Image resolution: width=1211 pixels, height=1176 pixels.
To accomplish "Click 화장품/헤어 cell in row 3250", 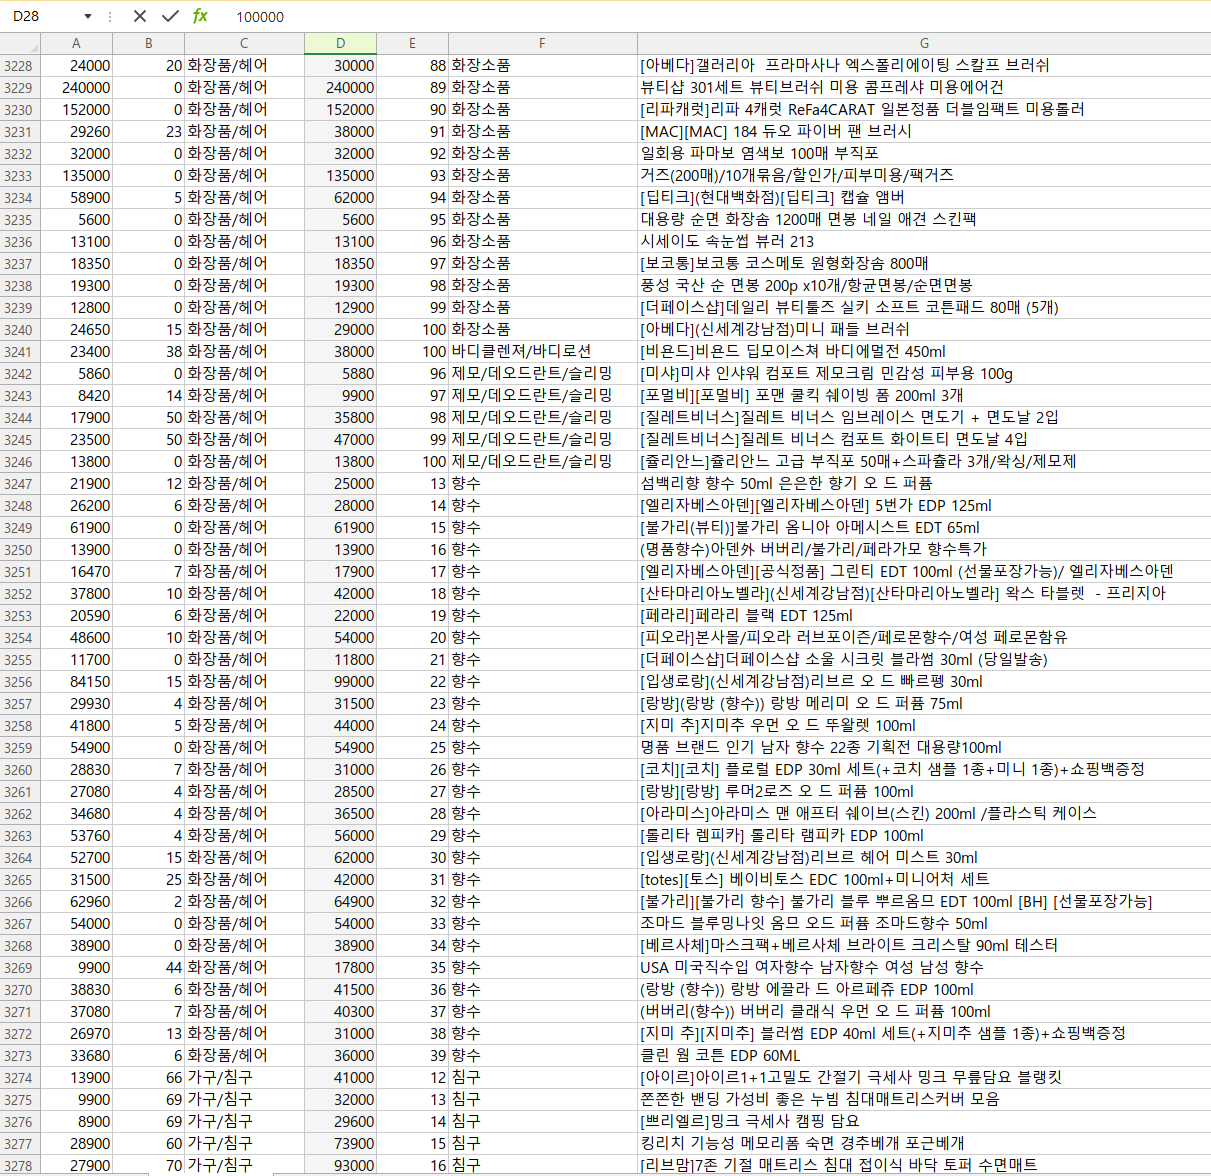I will tap(244, 549).
